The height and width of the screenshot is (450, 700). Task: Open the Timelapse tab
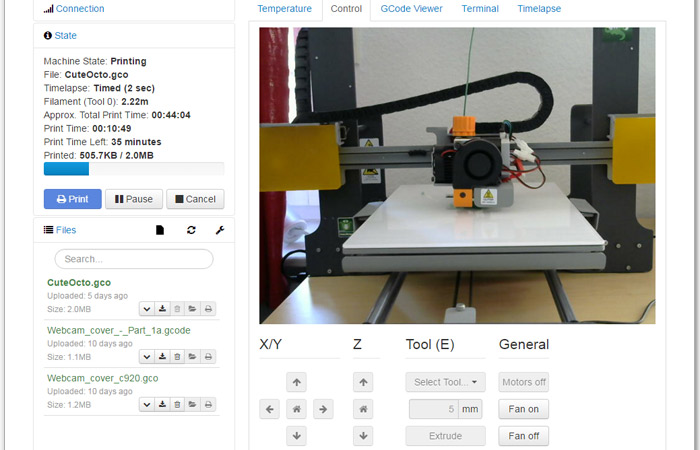(x=539, y=9)
